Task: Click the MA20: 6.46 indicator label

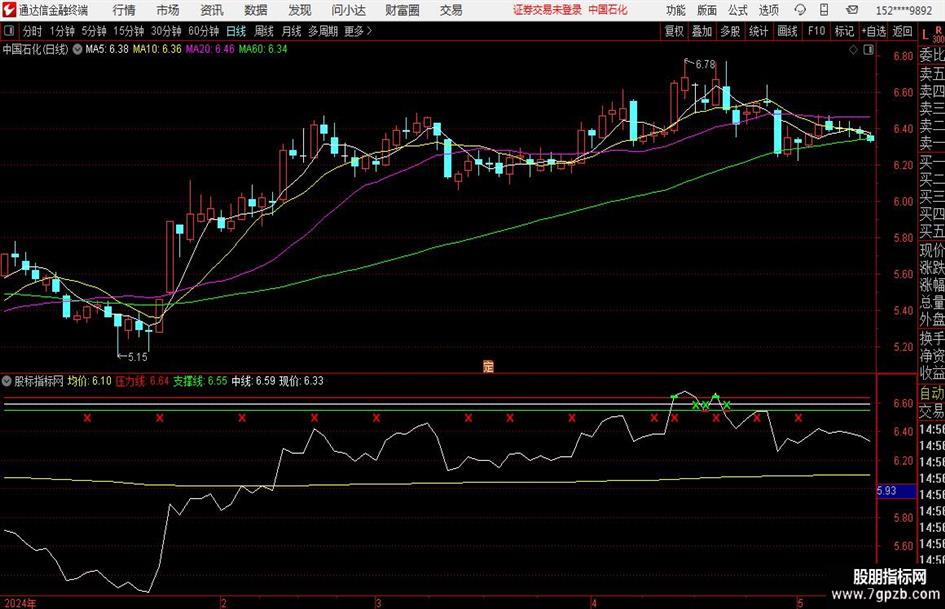Action: point(210,49)
